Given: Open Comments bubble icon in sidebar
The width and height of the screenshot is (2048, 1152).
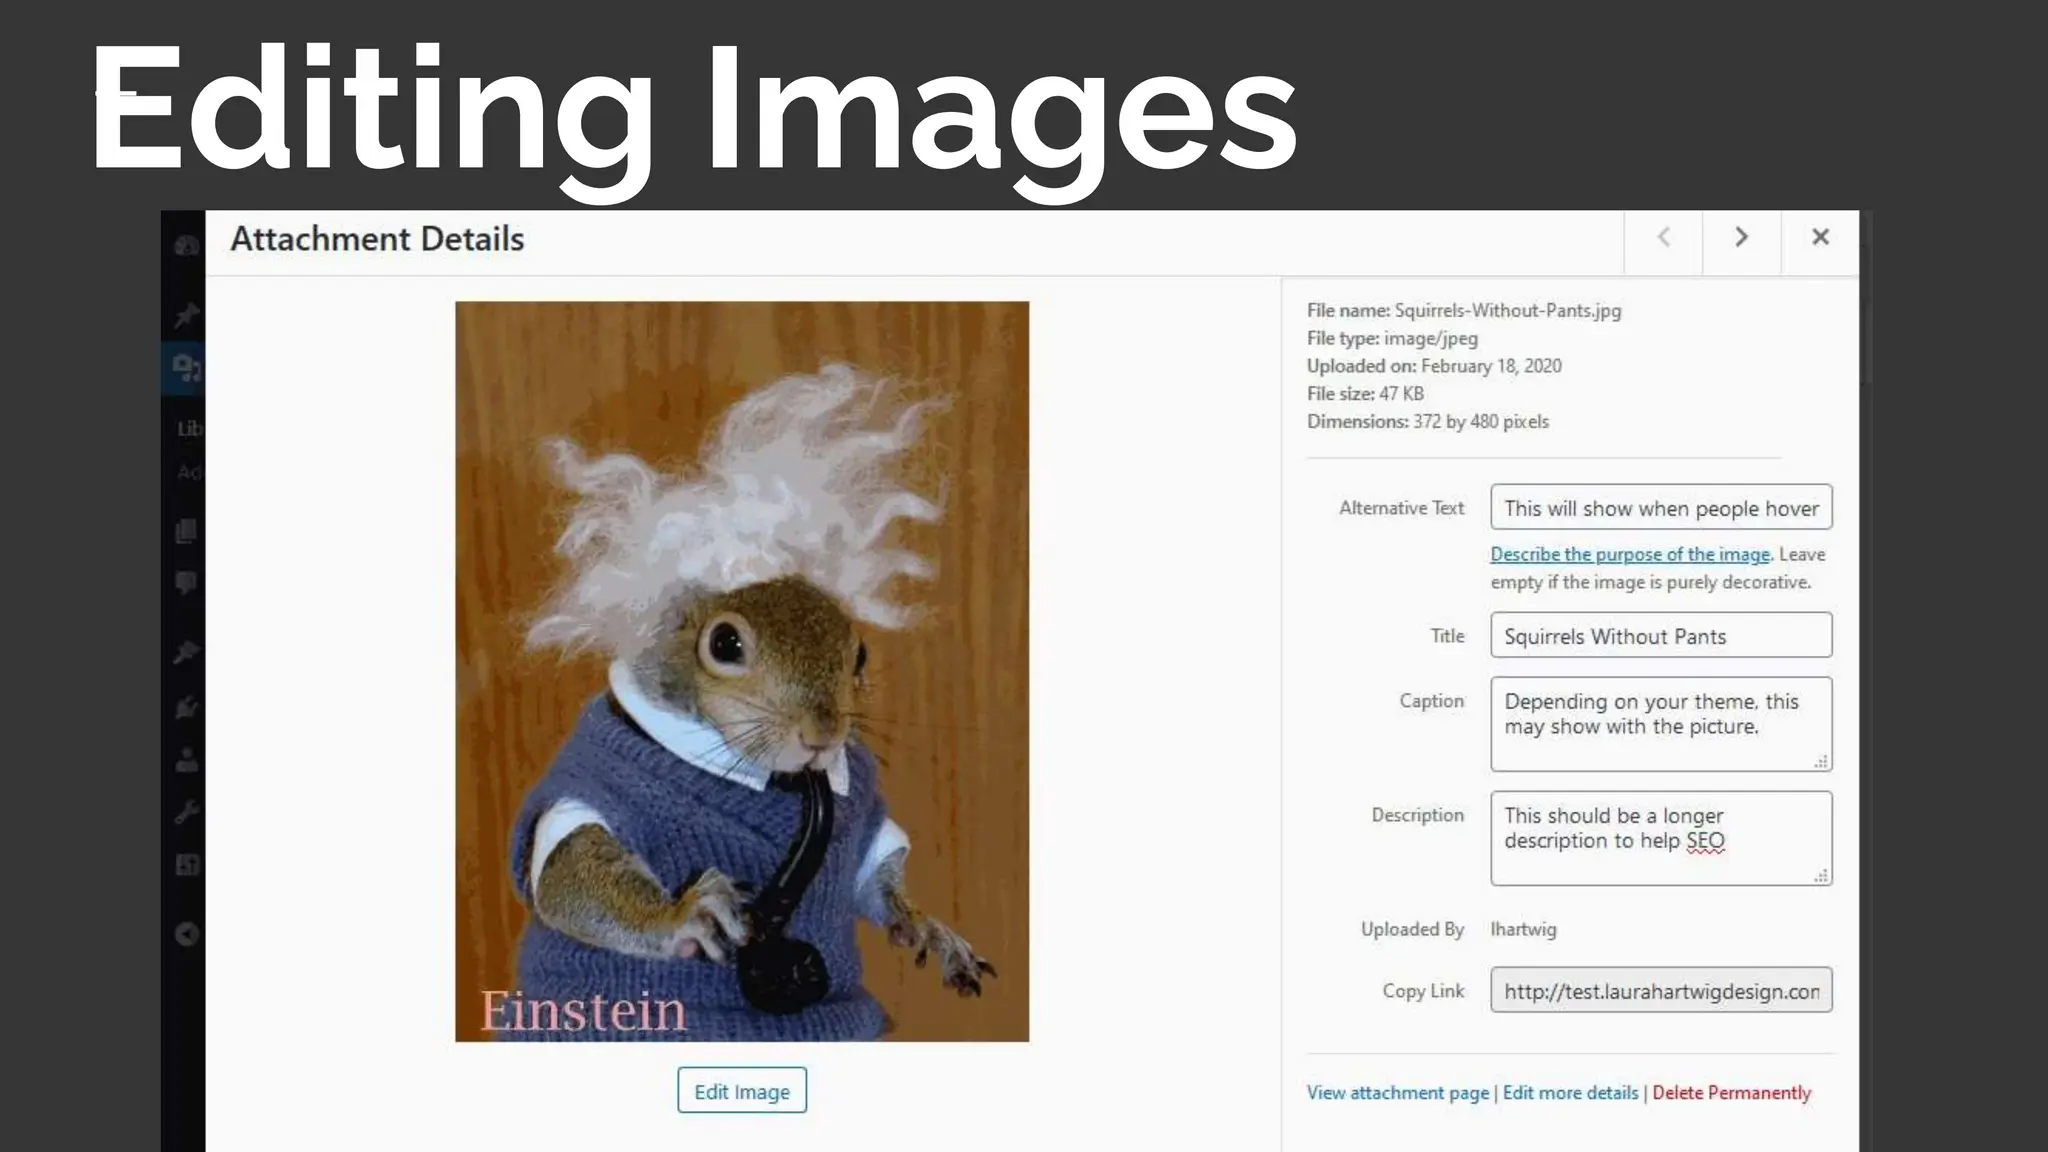Looking at the screenshot, I should click(x=186, y=583).
